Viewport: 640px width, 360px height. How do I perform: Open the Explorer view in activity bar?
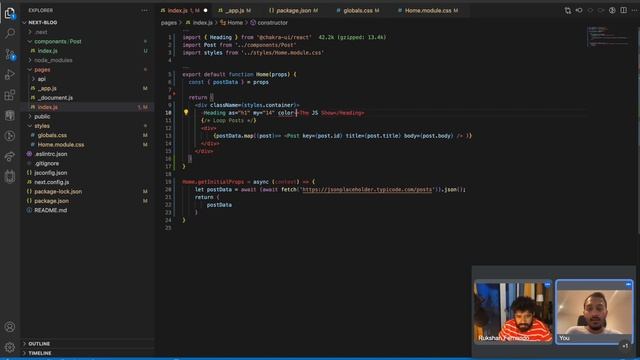[x=10, y=13]
